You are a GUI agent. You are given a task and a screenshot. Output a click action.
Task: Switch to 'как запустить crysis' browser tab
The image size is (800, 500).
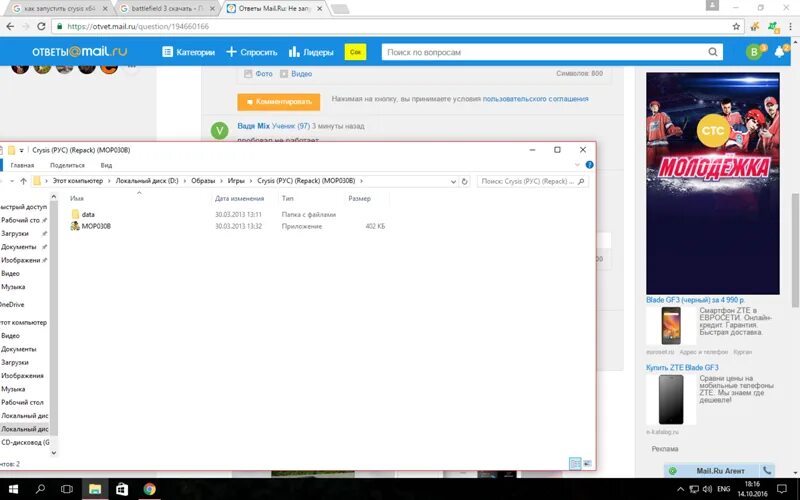(x=60, y=9)
